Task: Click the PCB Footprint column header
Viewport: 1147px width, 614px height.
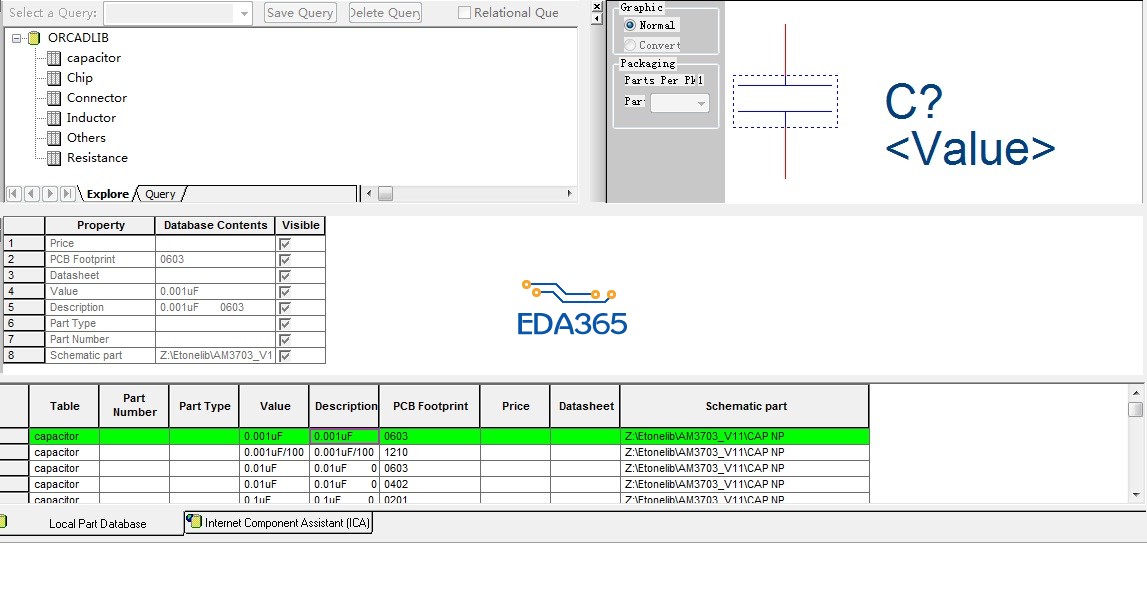Action: tap(430, 406)
